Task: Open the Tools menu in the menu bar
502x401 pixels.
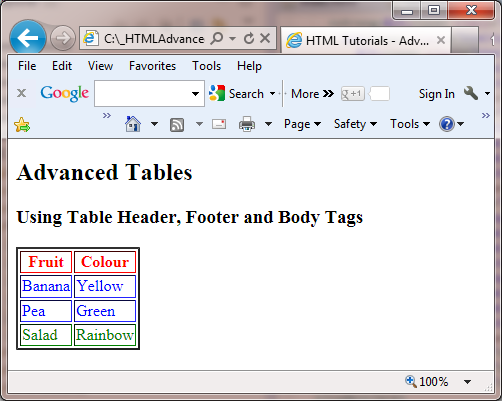Action: (x=206, y=66)
